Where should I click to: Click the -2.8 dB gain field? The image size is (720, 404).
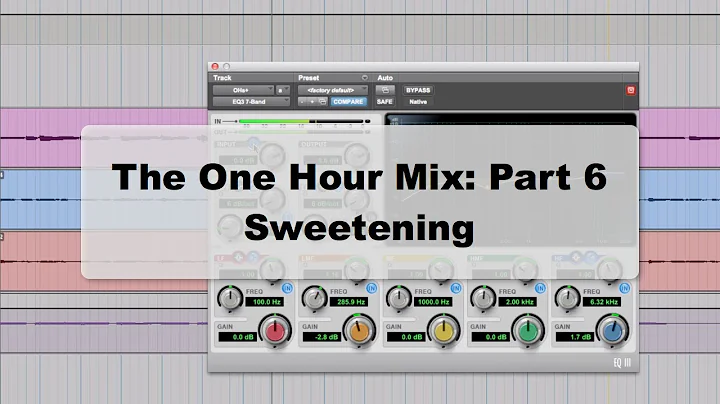point(322,337)
